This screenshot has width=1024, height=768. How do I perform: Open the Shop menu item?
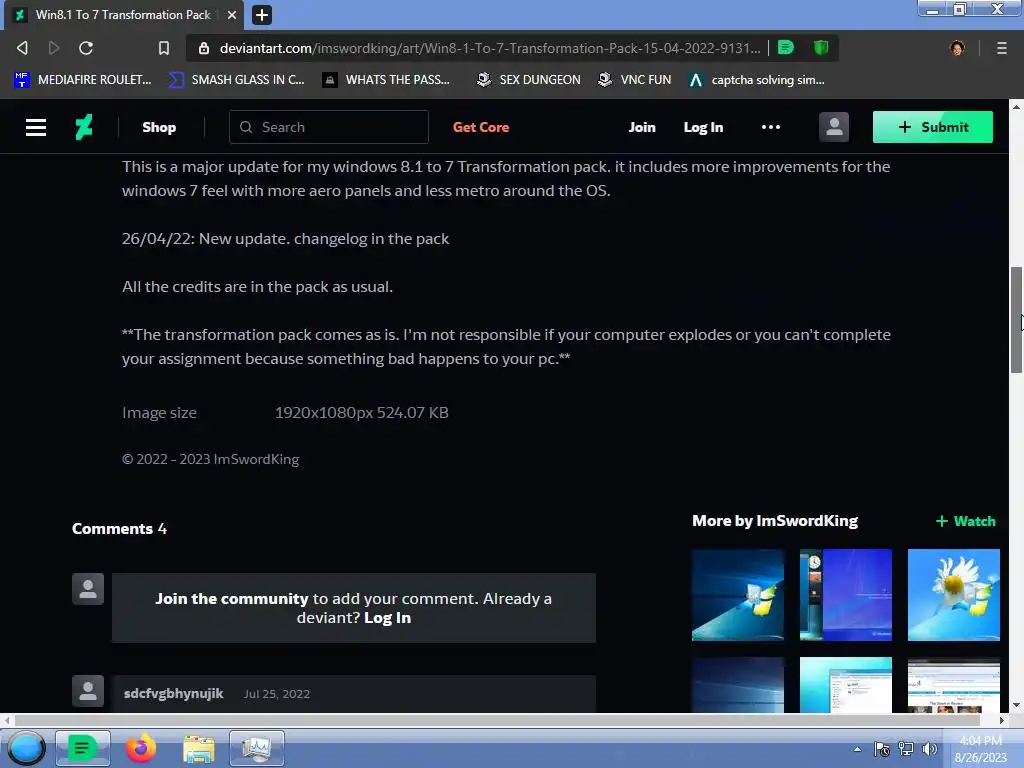click(x=159, y=127)
